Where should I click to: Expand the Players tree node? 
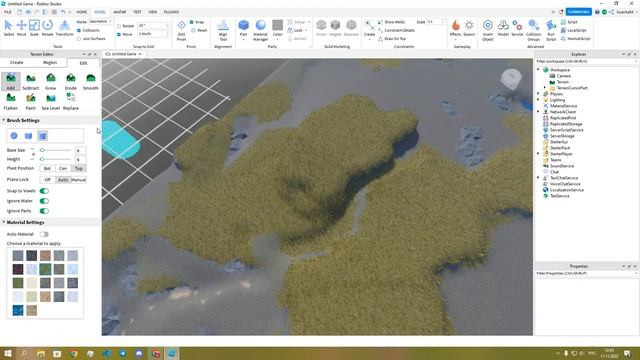pos(538,94)
